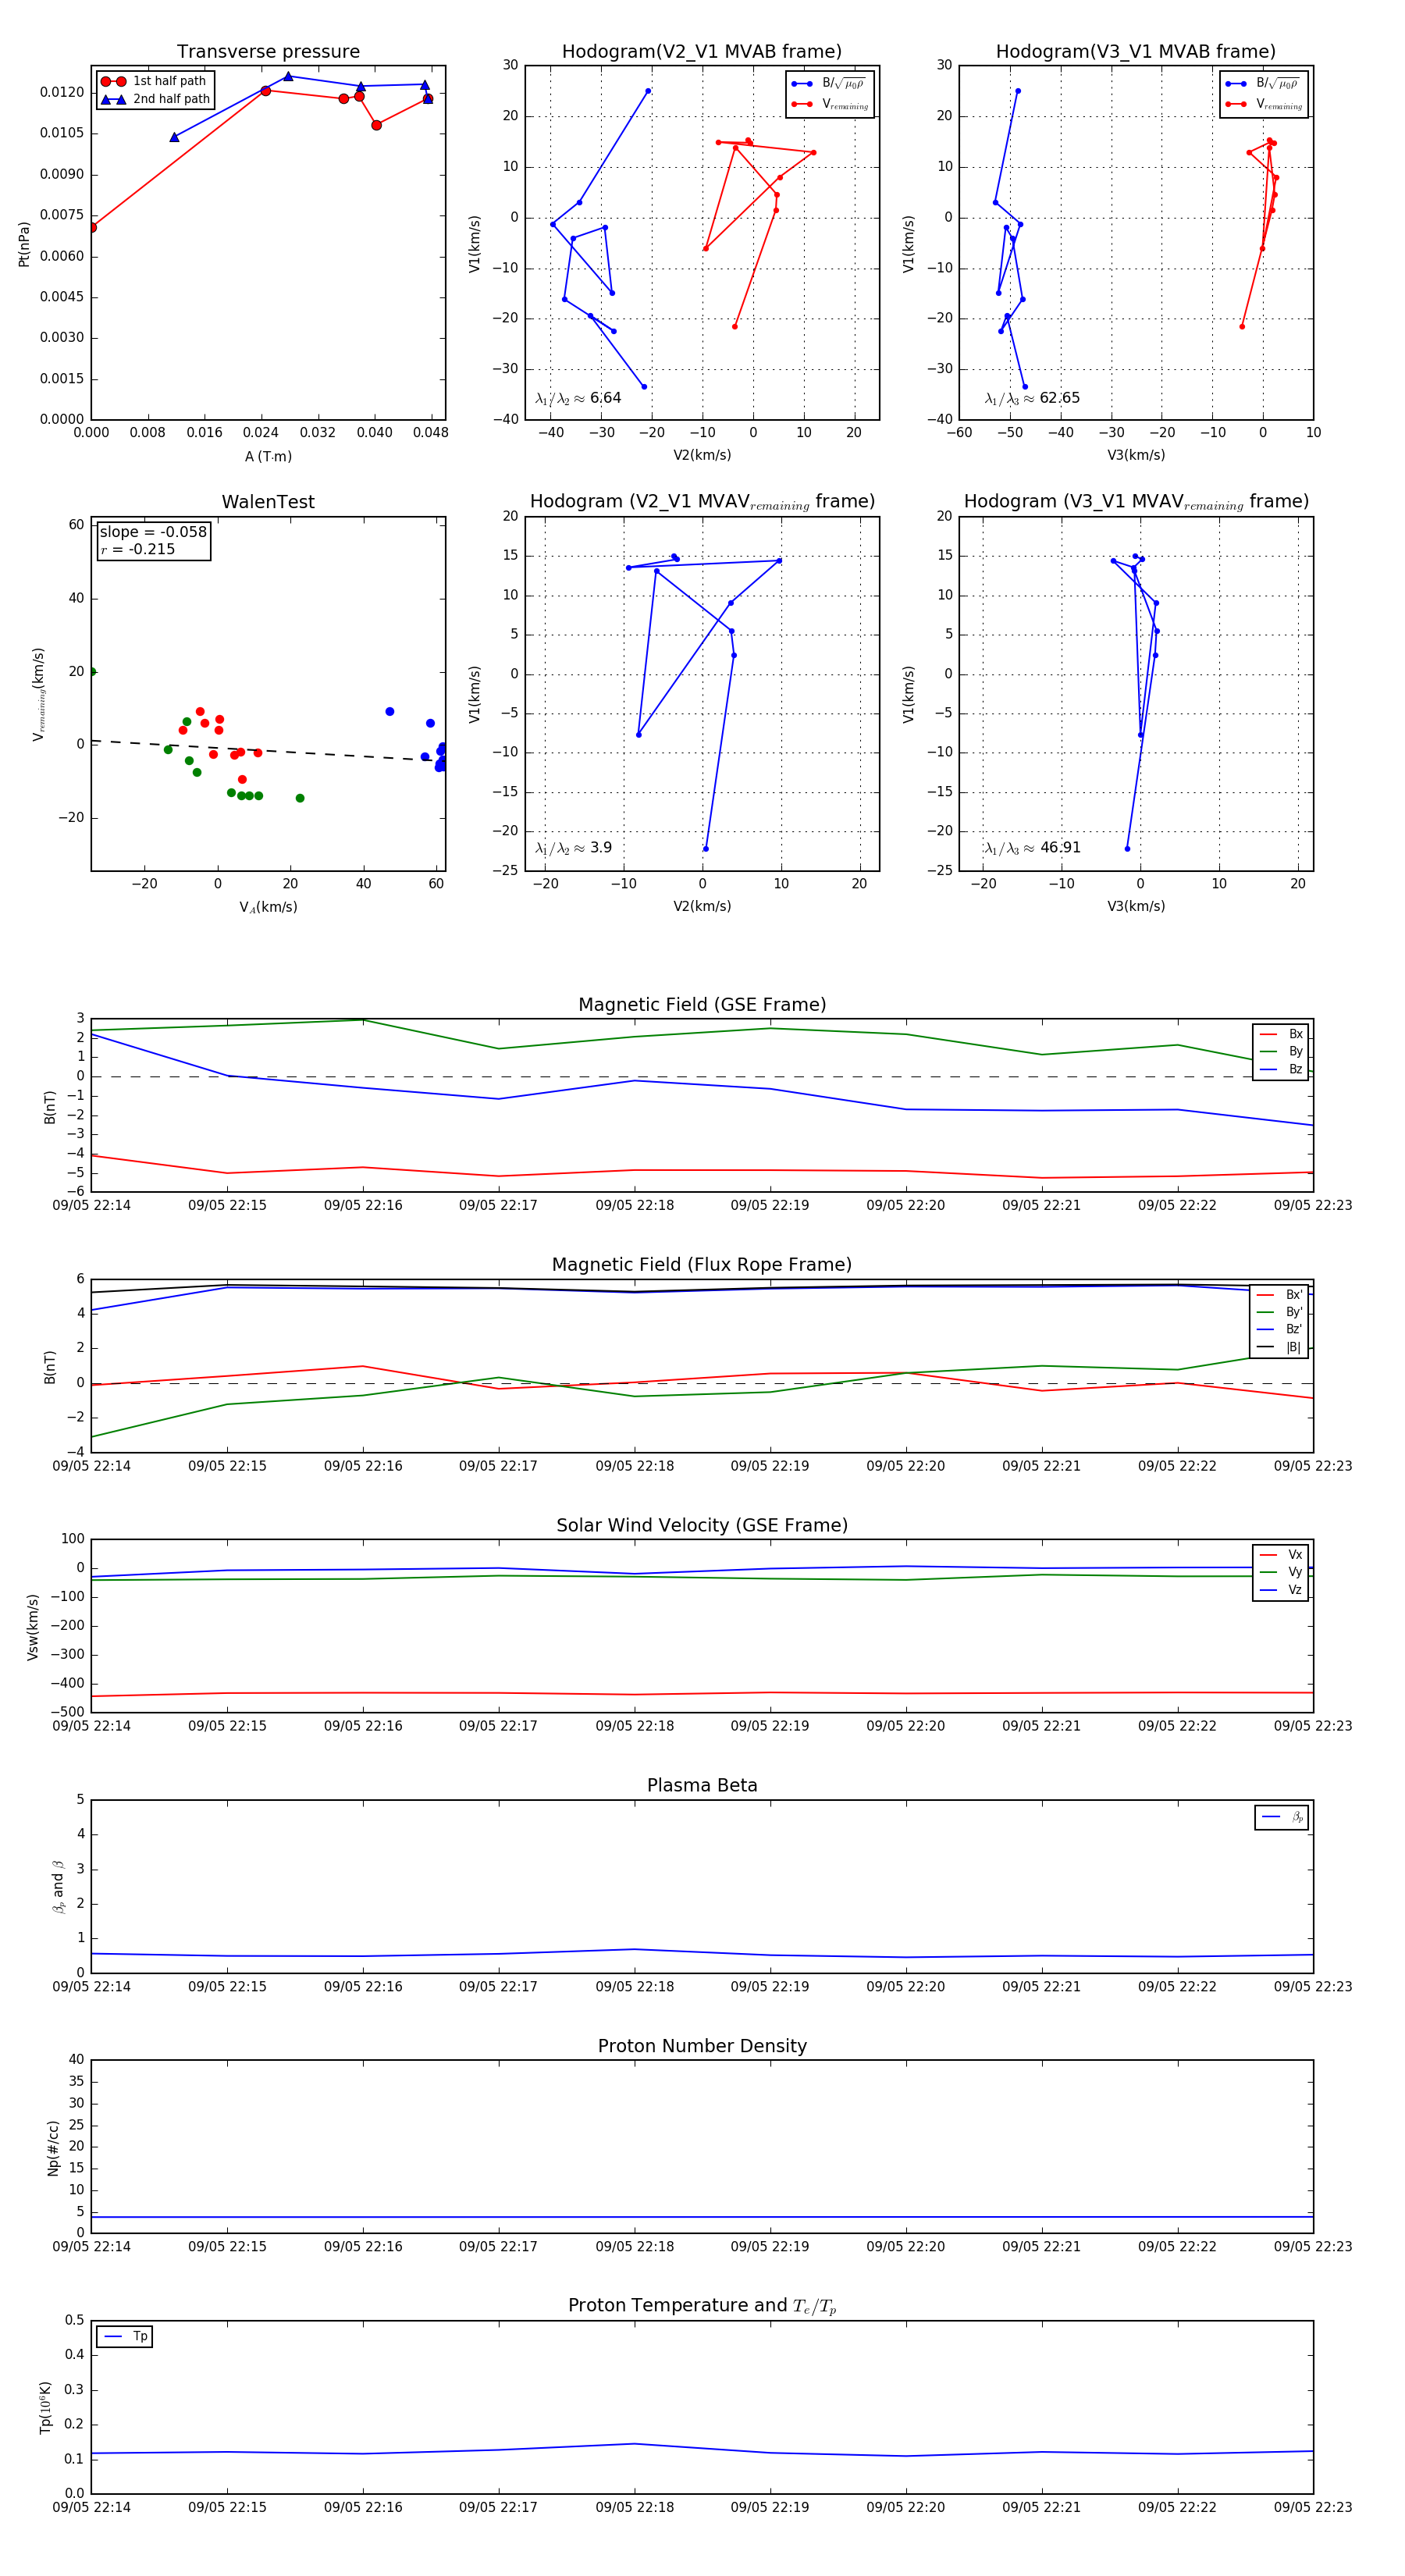The height and width of the screenshot is (2576, 1405).
Task: Click '09/05 22:20' tick under Flux Rope Frame plot
Action: pos(905,1466)
